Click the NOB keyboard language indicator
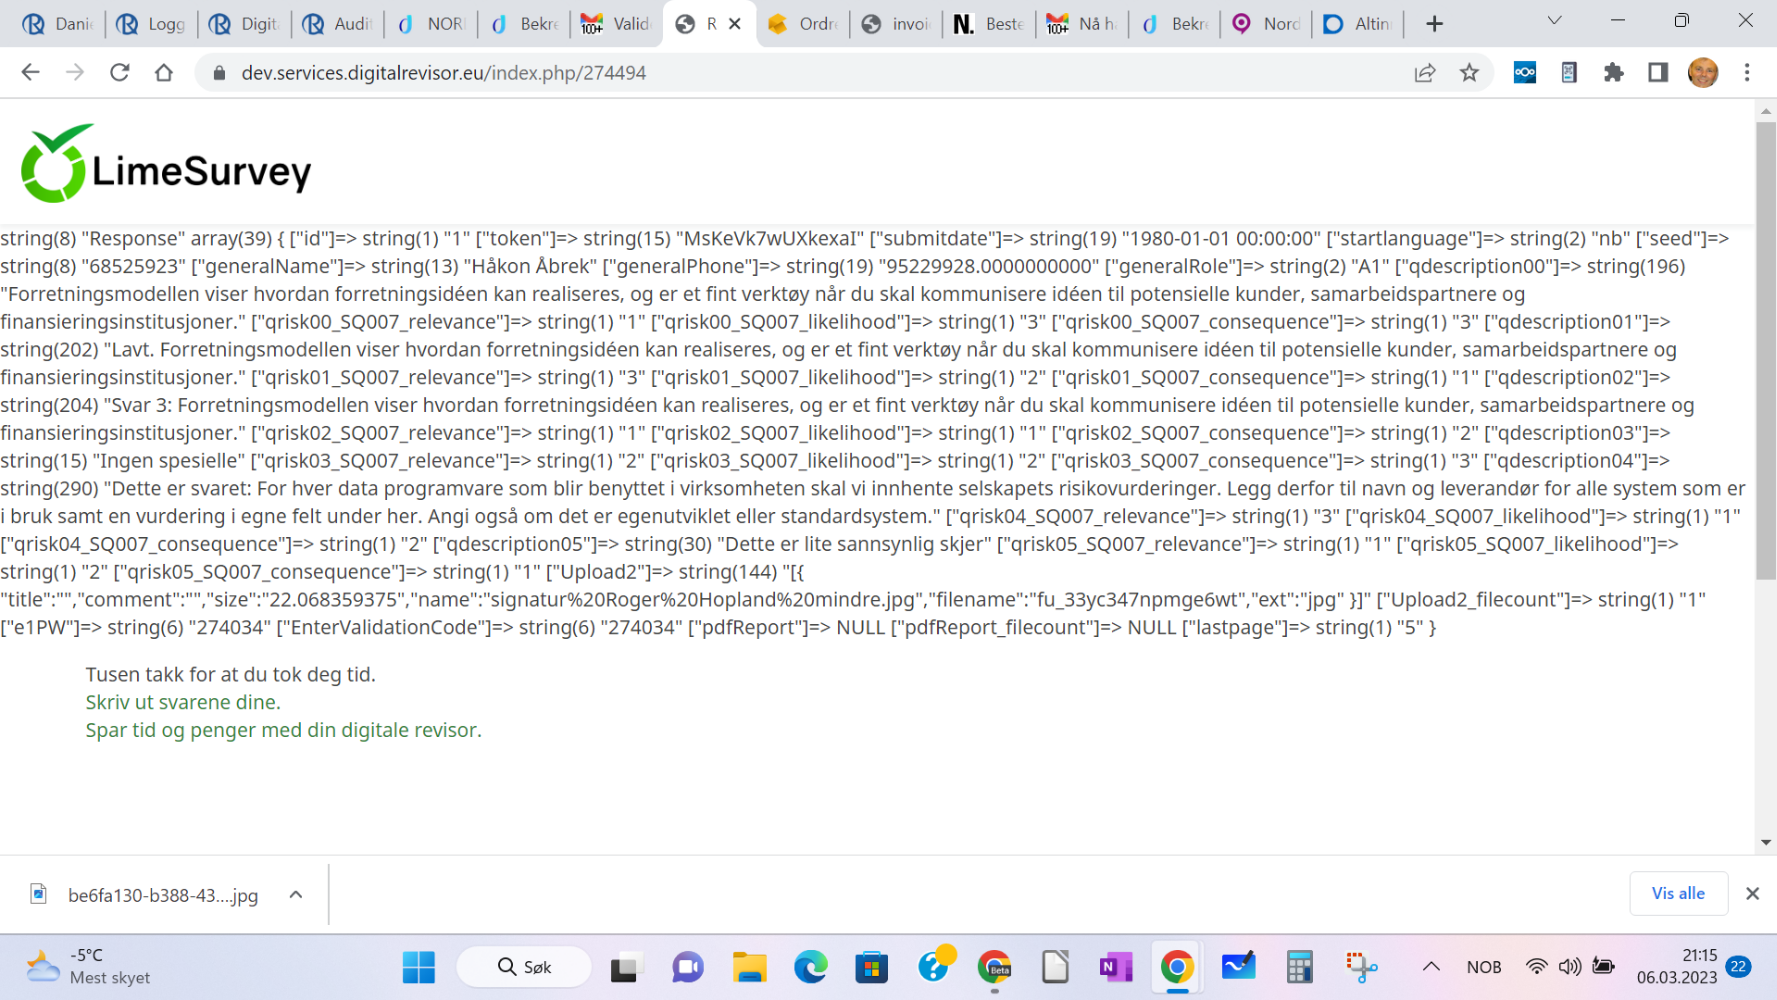Viewport: 1777px width, 1000px height. (1484, 967)
